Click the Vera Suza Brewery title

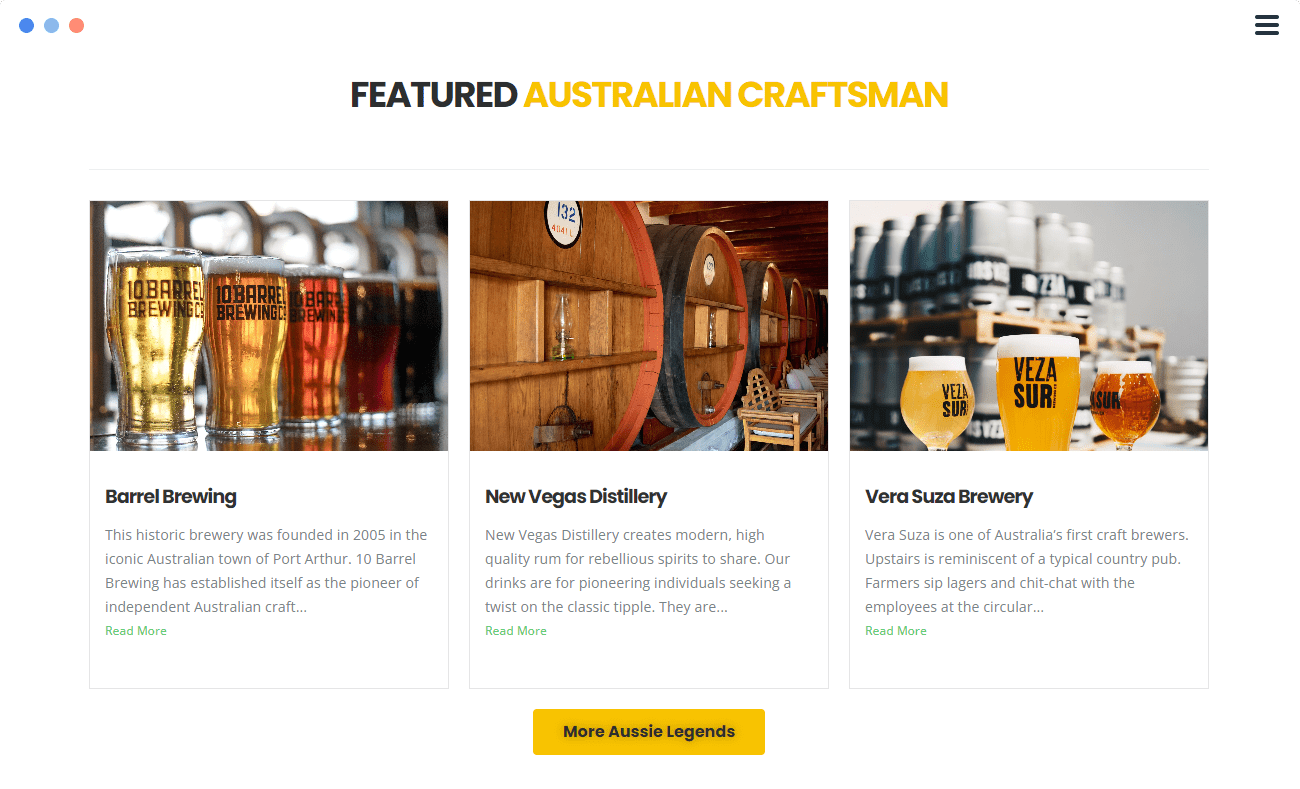[x=949, y=497]
